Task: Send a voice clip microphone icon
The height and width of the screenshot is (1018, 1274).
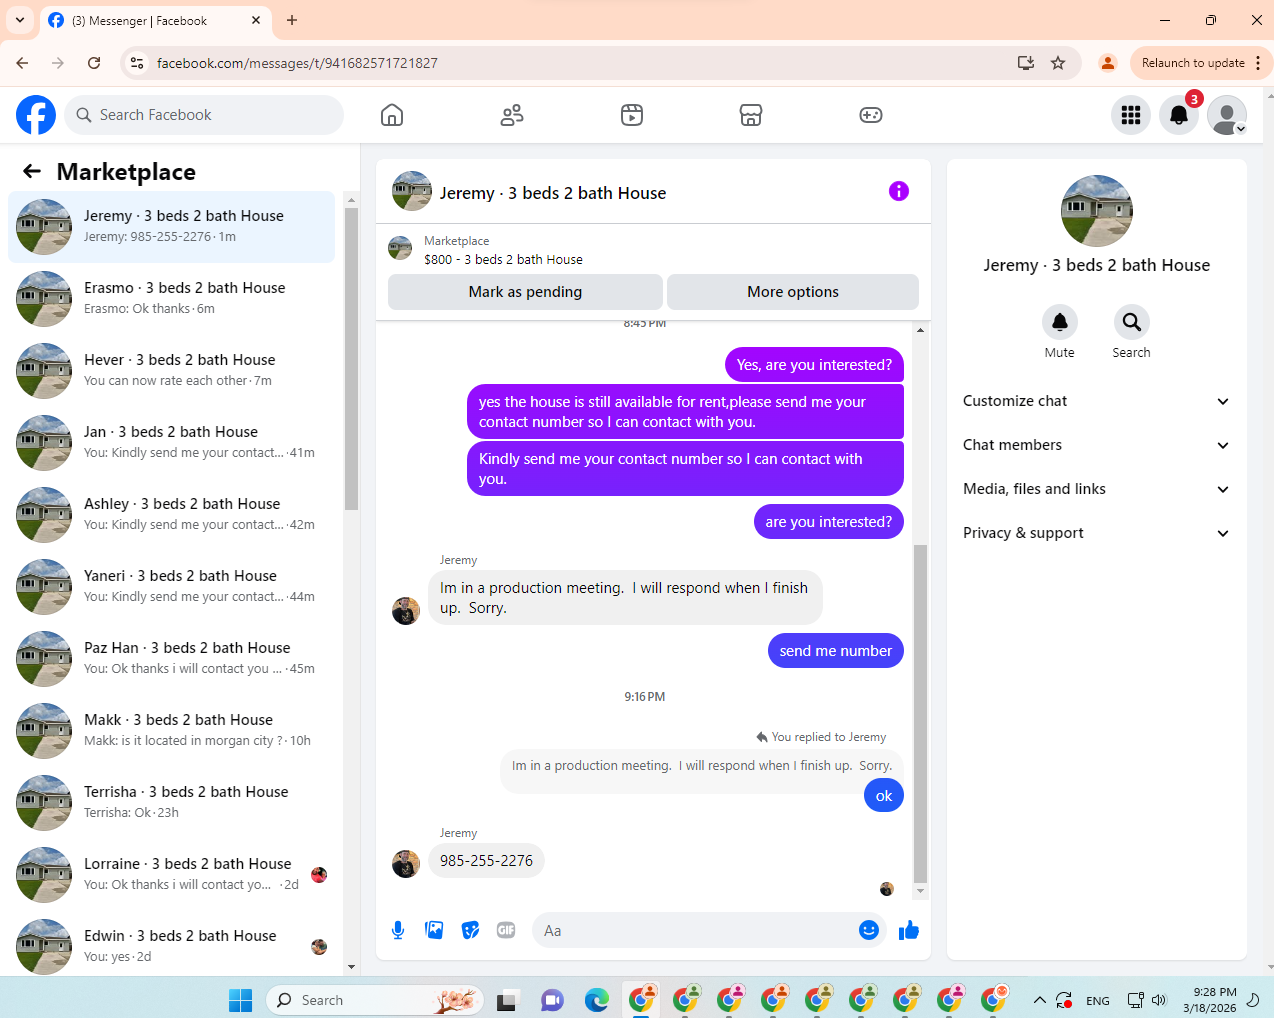Action: pos(398,930)
